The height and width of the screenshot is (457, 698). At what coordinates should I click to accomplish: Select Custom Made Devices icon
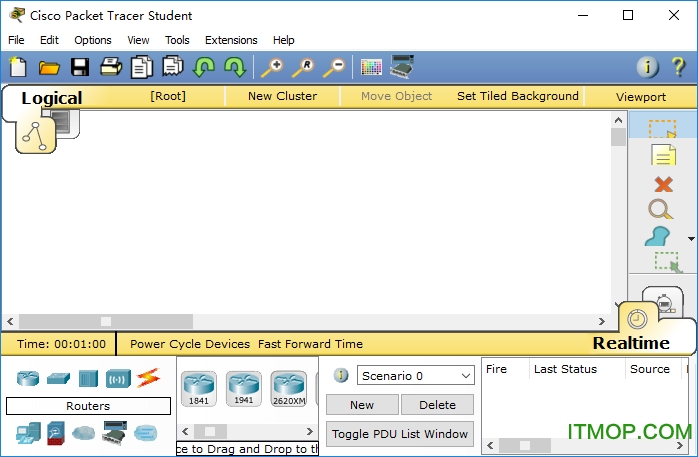pyautogui.click(x=114, y=433)
